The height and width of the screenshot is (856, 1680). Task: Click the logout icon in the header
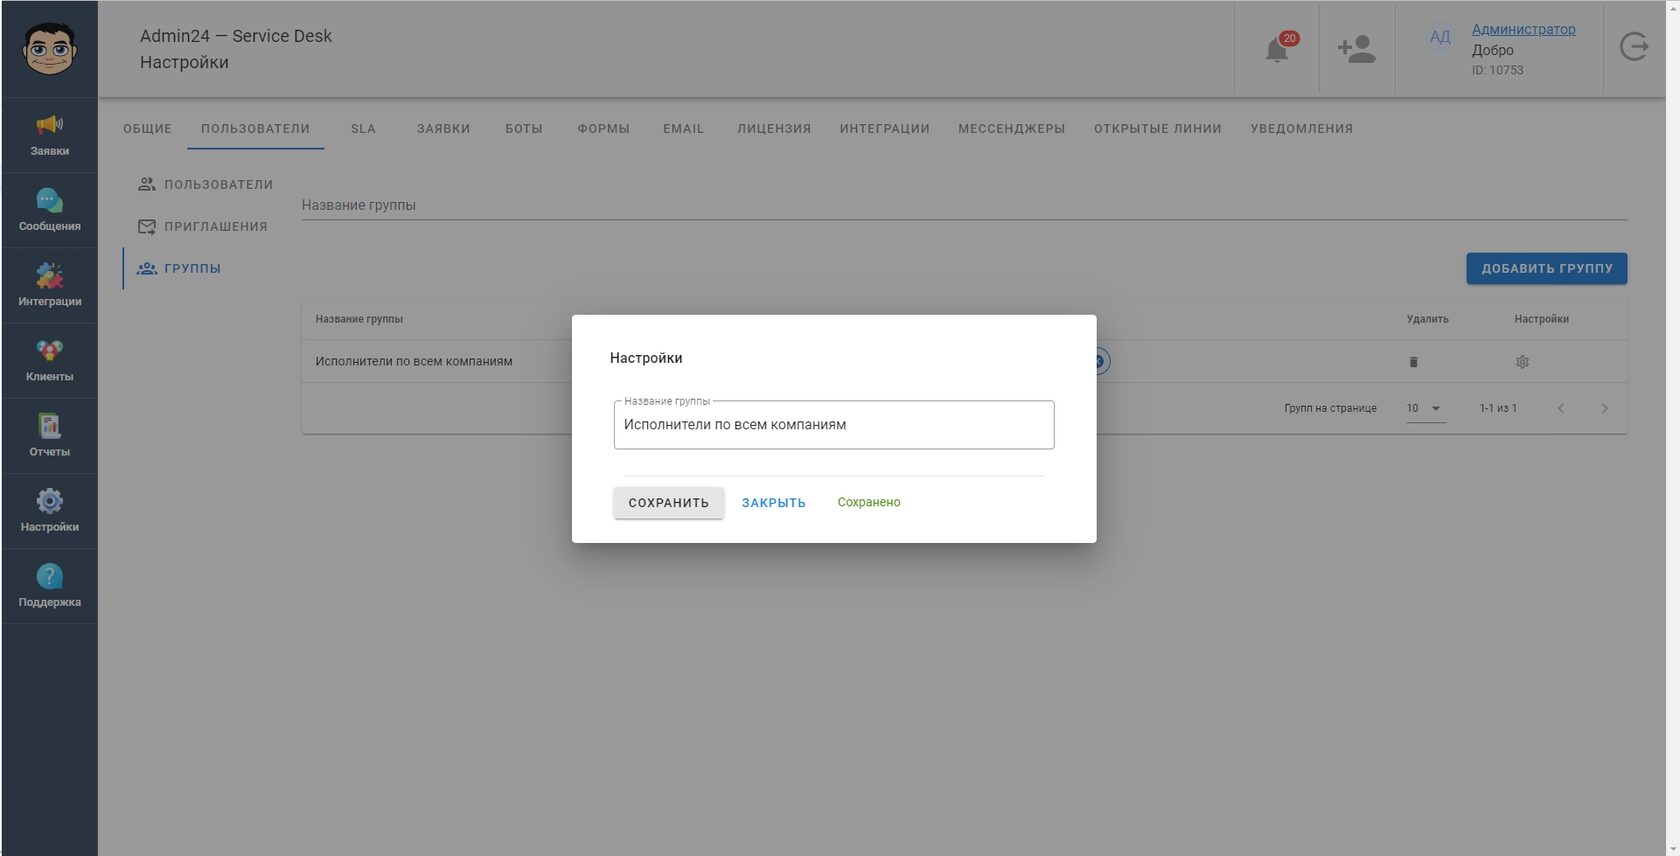(1634, 47)
